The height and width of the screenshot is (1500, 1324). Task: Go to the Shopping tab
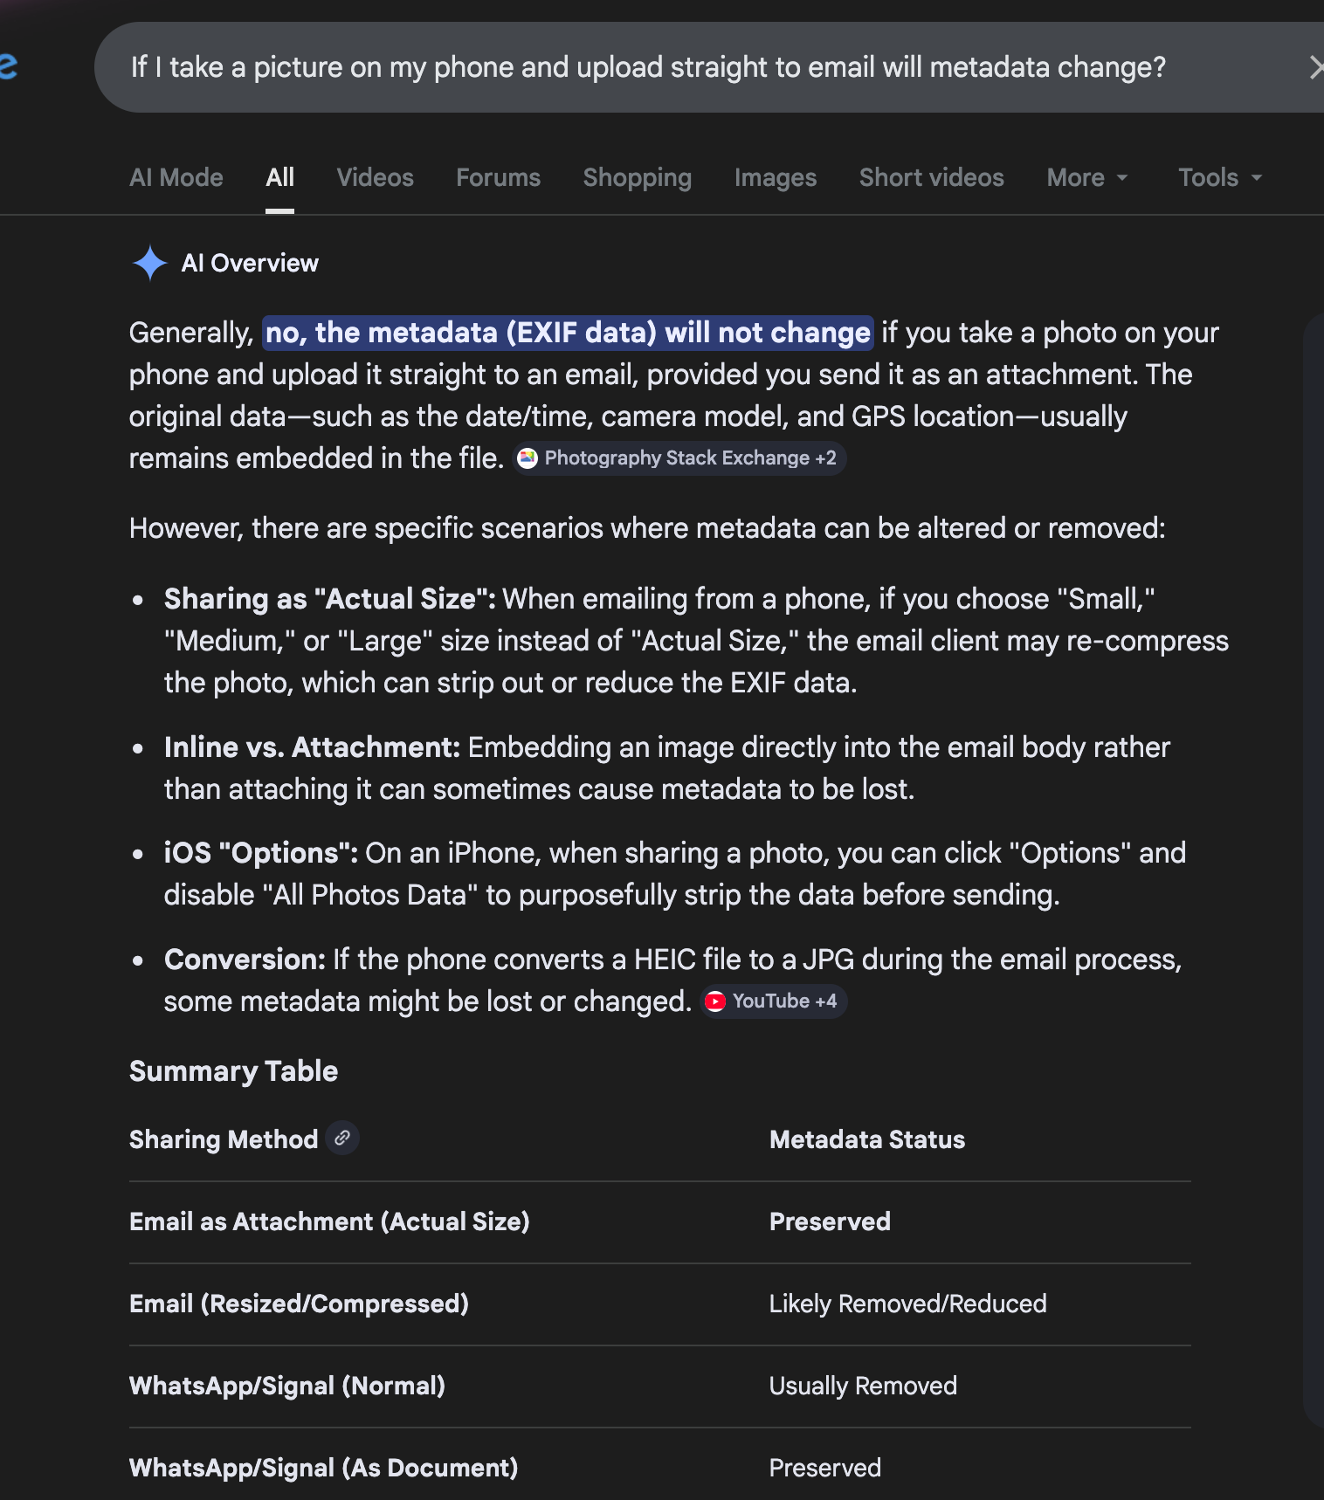click(637, 177)
